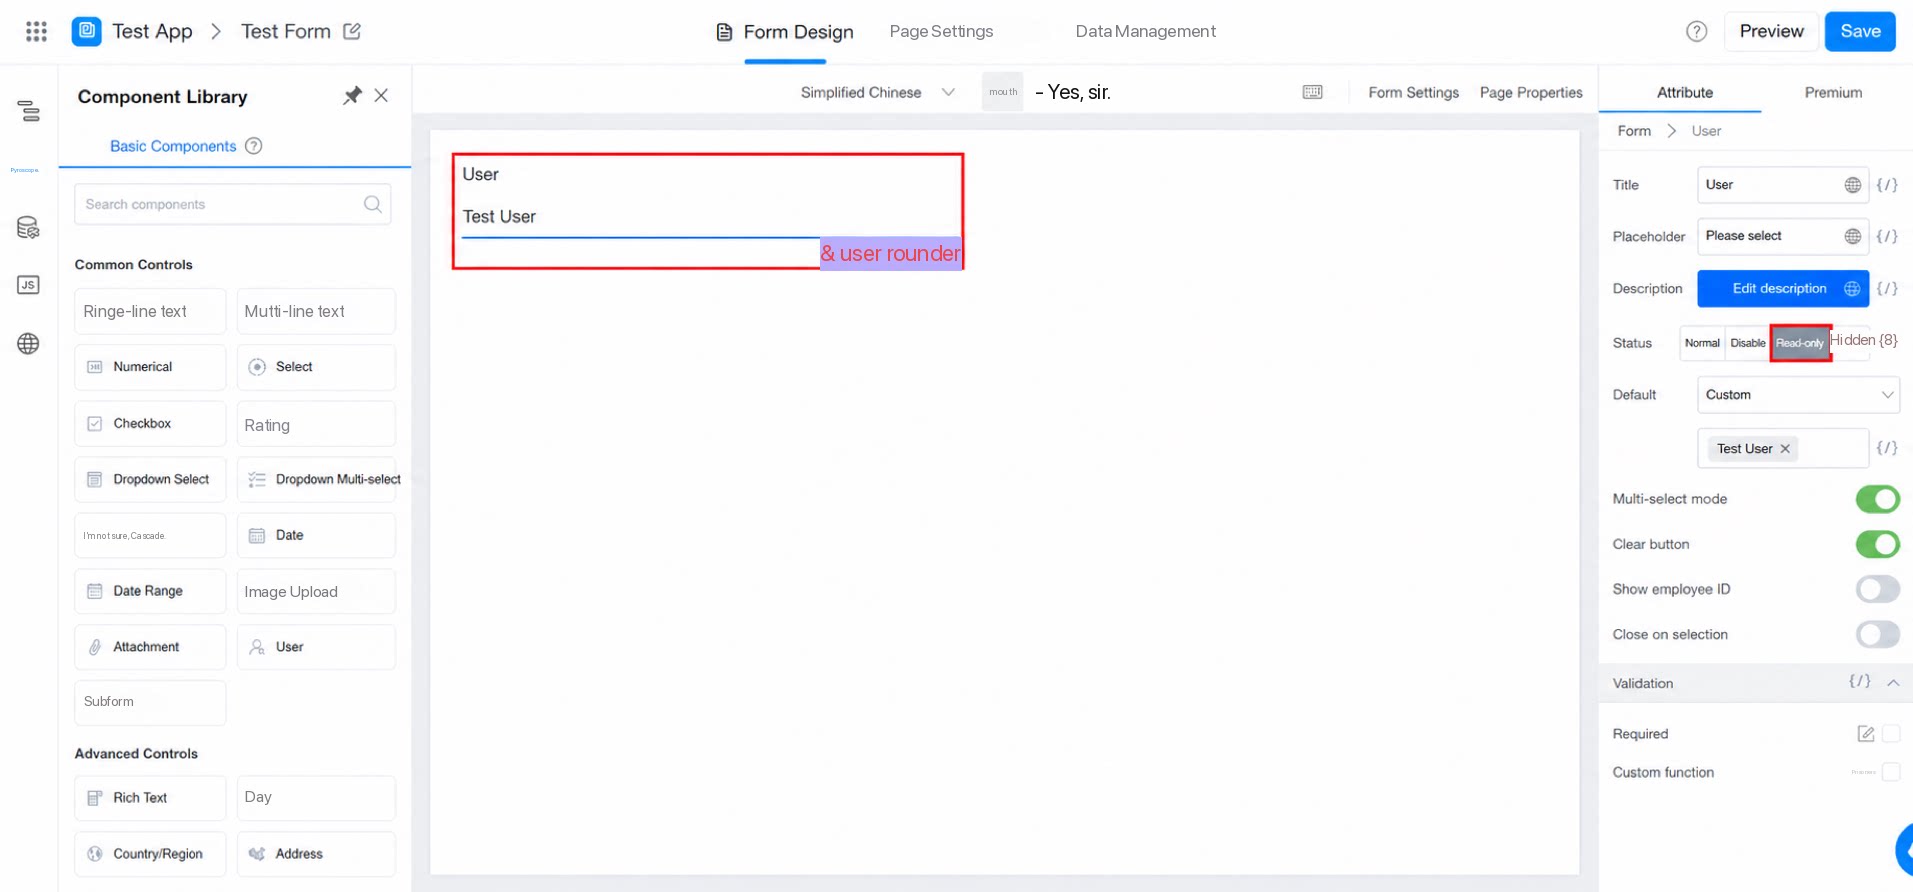Open the help question mark icon

[x=1696, y=31]
